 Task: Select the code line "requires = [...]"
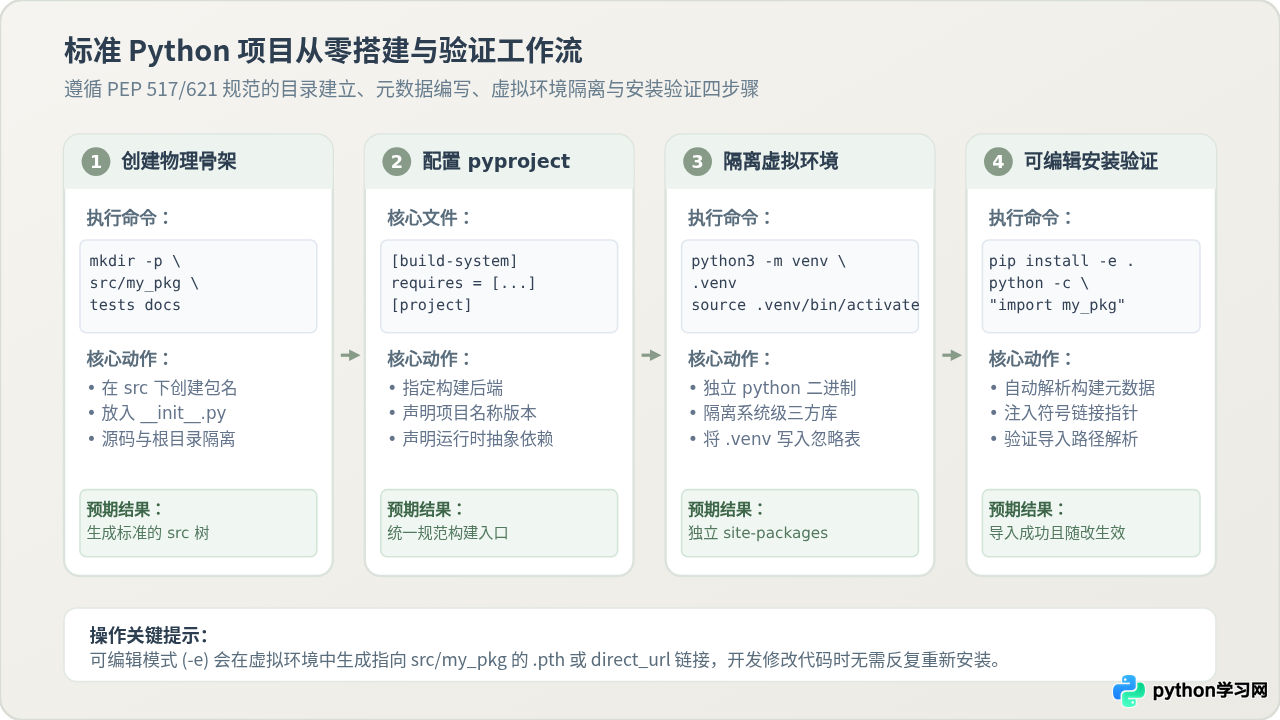tap(464, 283)
